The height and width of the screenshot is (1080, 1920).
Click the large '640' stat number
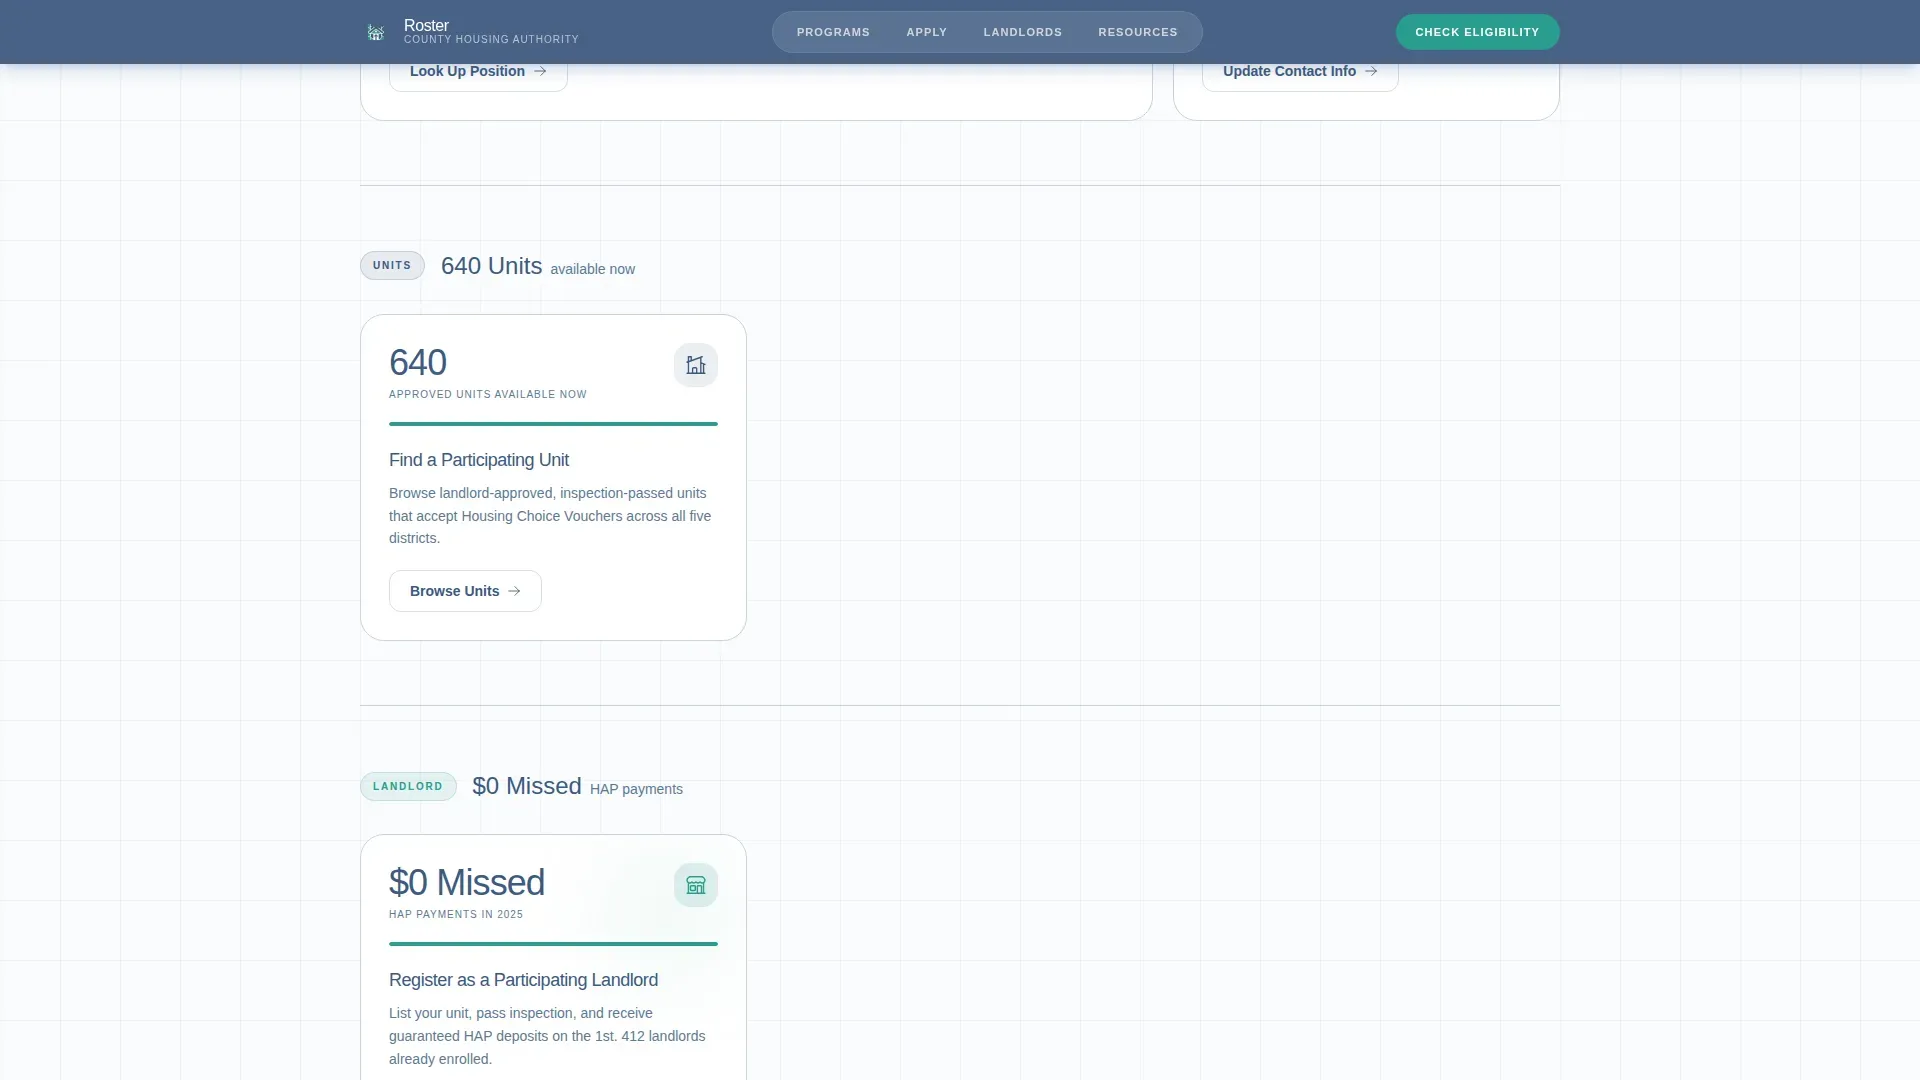[418, 362]
